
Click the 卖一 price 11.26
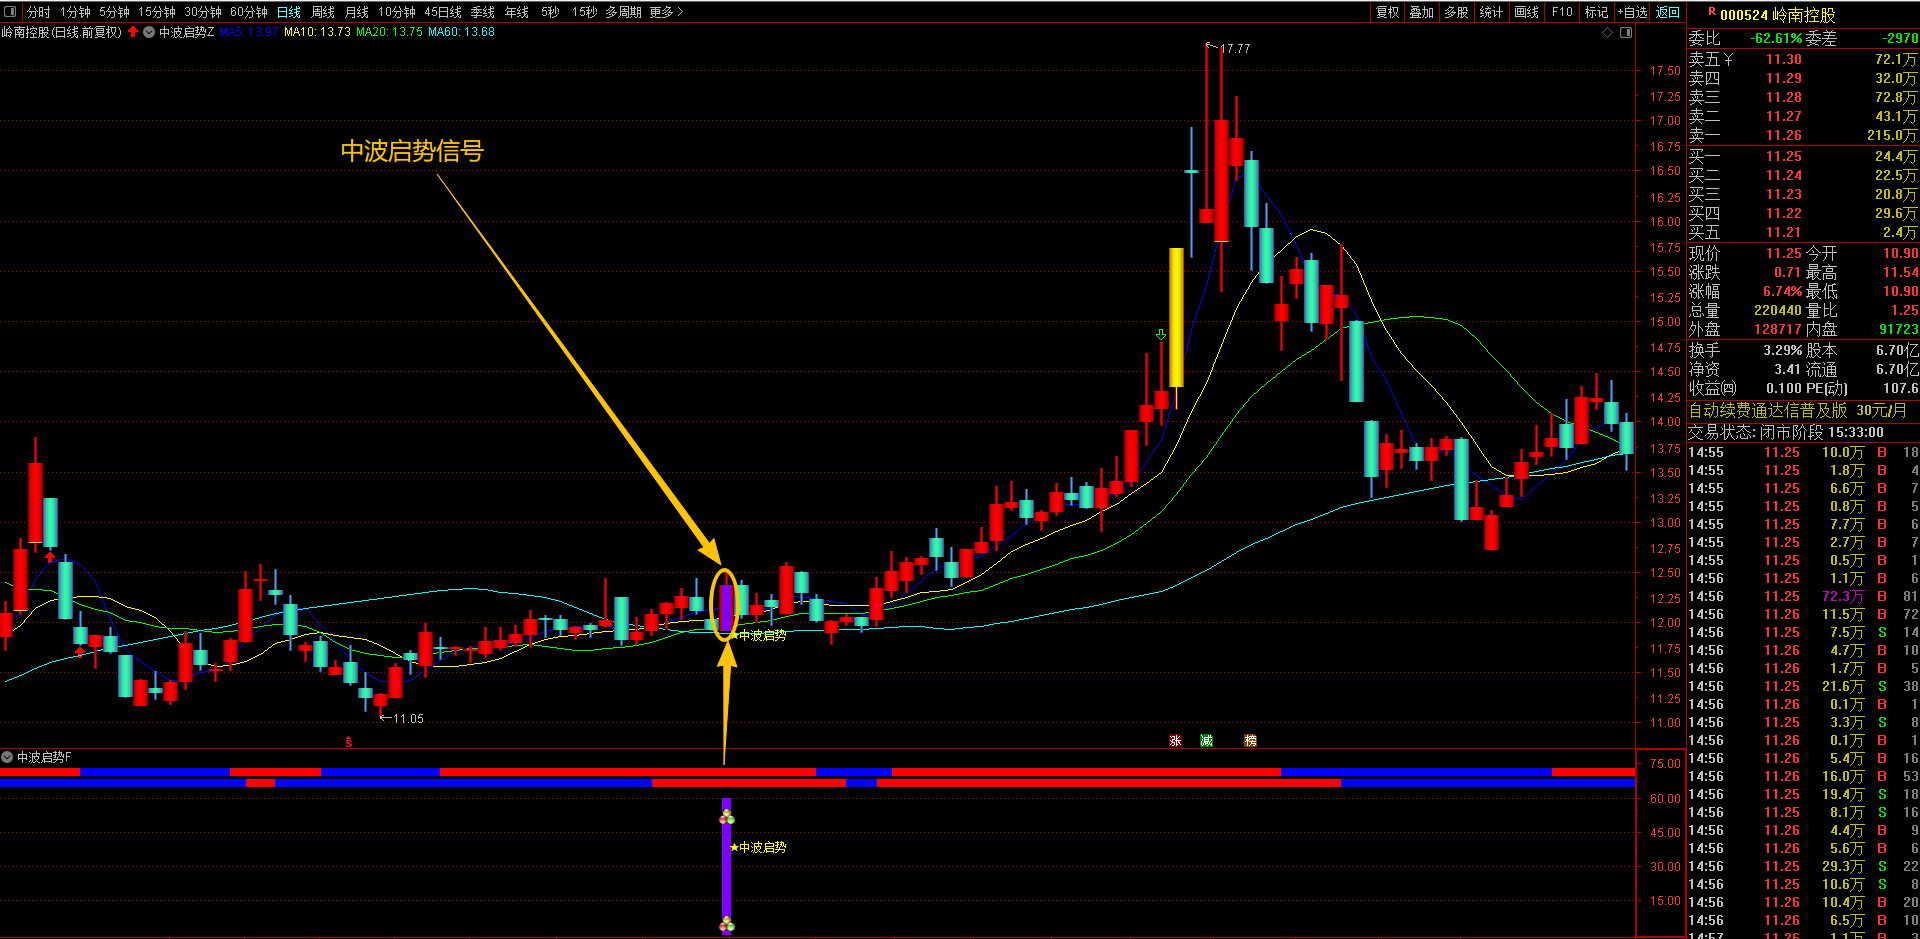pyautogui.click(x=1783, y=136)
